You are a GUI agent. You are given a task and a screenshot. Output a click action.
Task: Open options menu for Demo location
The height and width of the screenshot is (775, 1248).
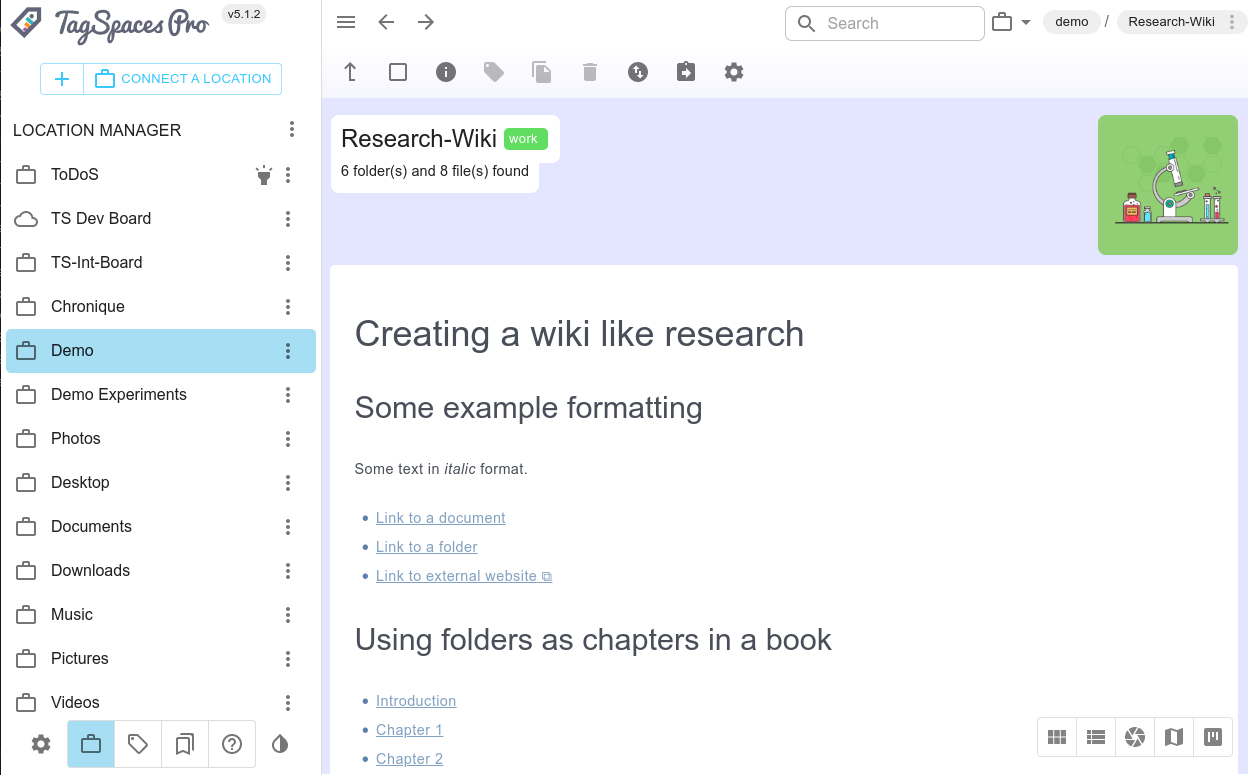coord(288,351)
